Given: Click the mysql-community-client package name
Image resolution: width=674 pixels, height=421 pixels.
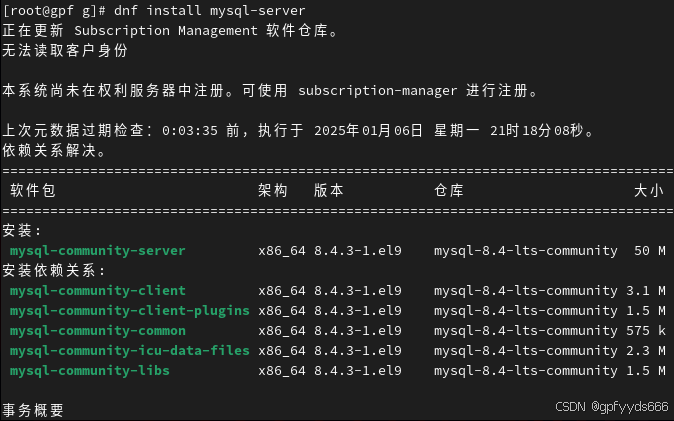Looking at the screenshot, I should tap(98, 291).
